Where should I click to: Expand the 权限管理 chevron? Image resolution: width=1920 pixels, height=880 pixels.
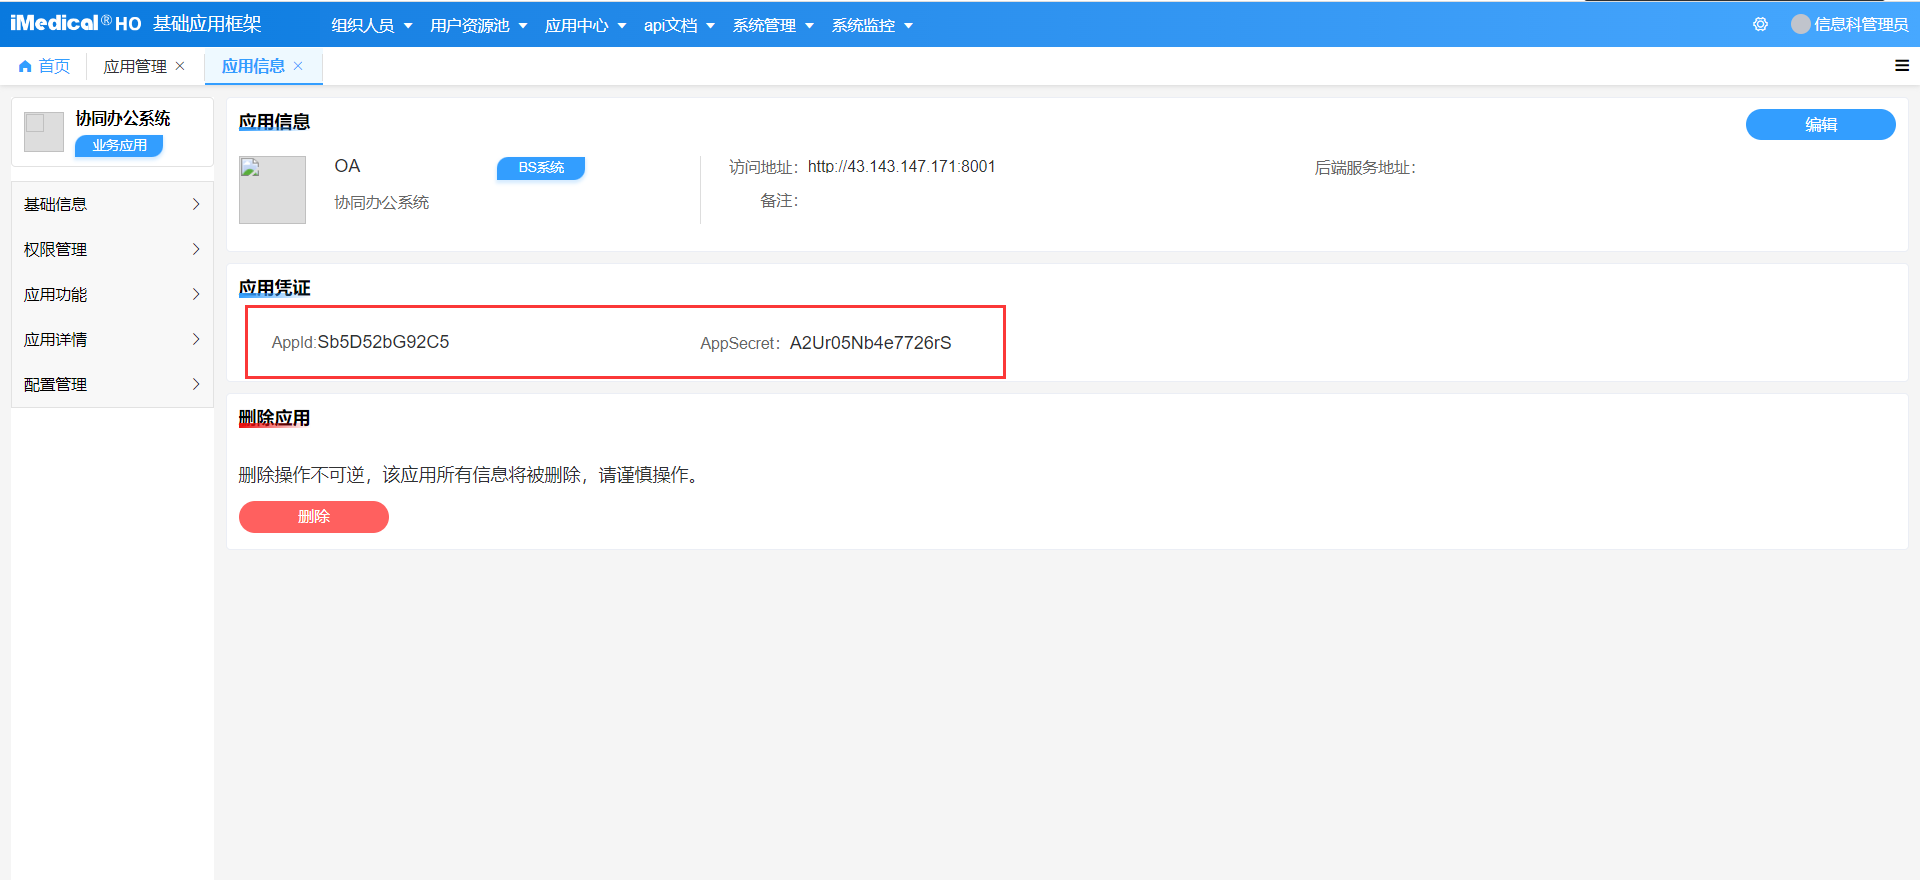tap(196, 249)
